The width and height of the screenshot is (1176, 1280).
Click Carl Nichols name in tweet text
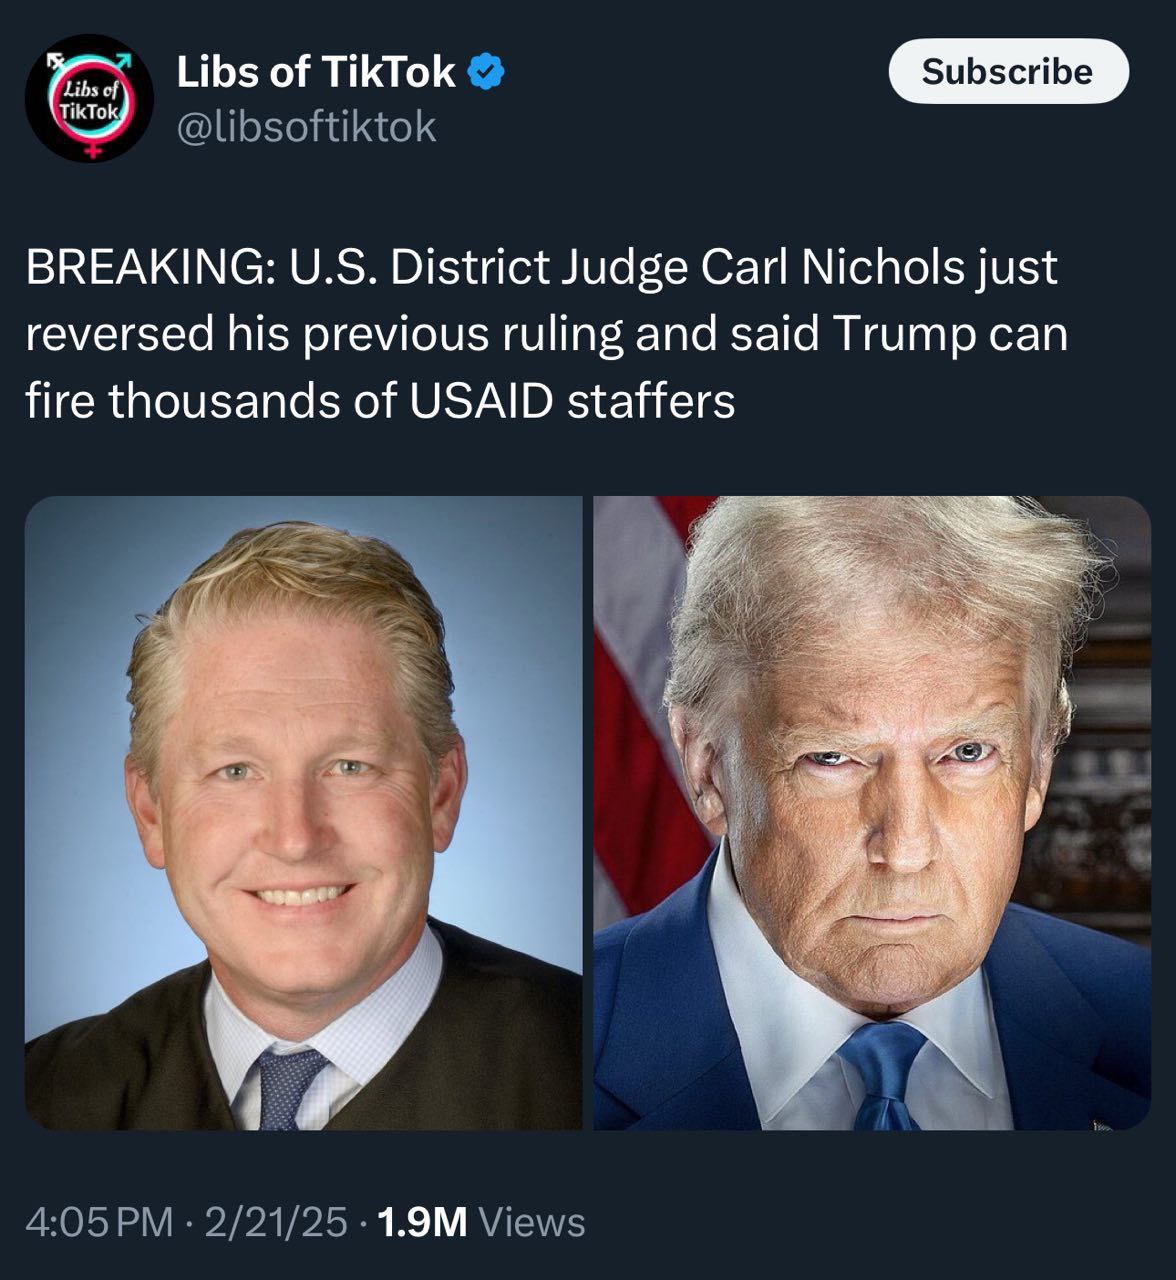pos(878,267)
